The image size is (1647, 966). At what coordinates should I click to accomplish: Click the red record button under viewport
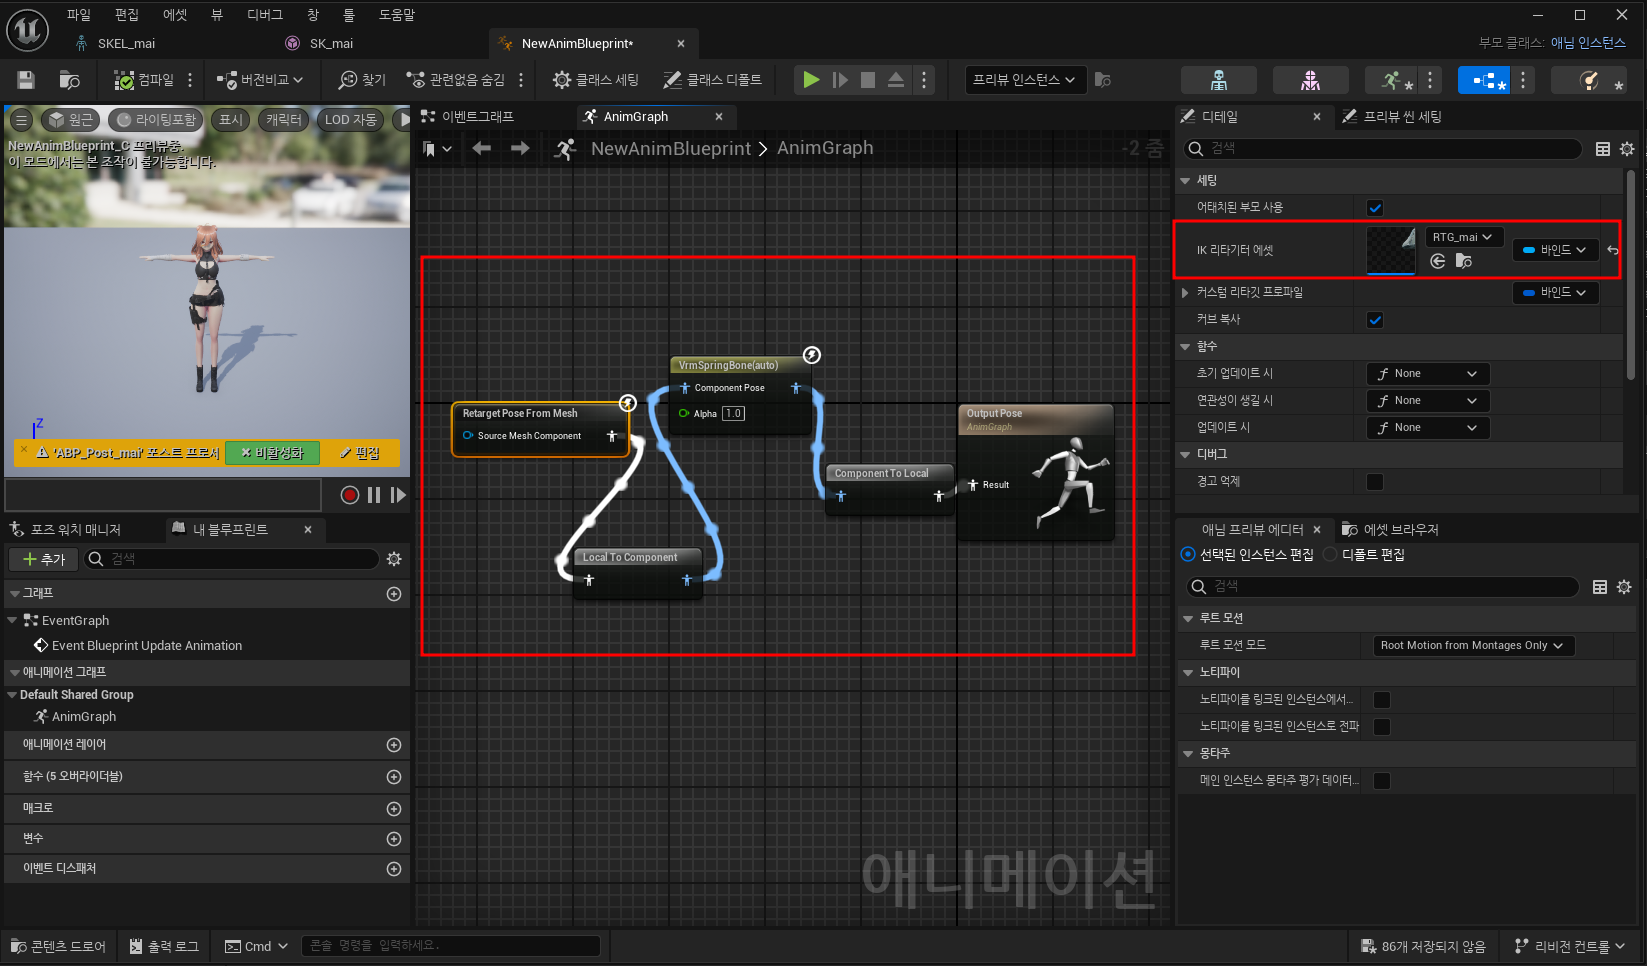[350, 495]
